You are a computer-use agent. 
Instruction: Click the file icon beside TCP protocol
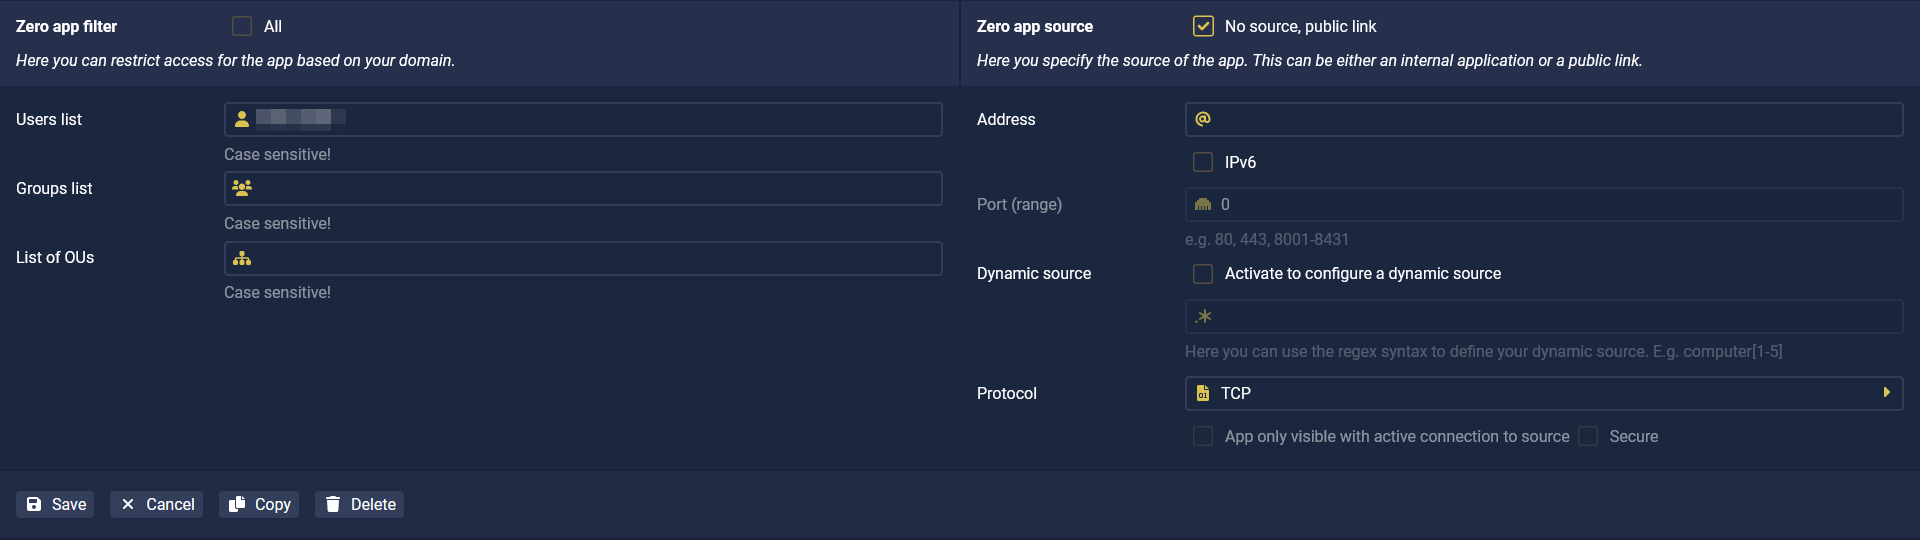tap(1203, 393)
